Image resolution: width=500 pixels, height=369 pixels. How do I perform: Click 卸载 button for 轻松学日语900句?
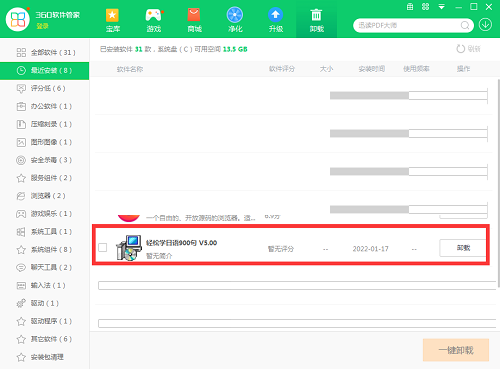463,248
